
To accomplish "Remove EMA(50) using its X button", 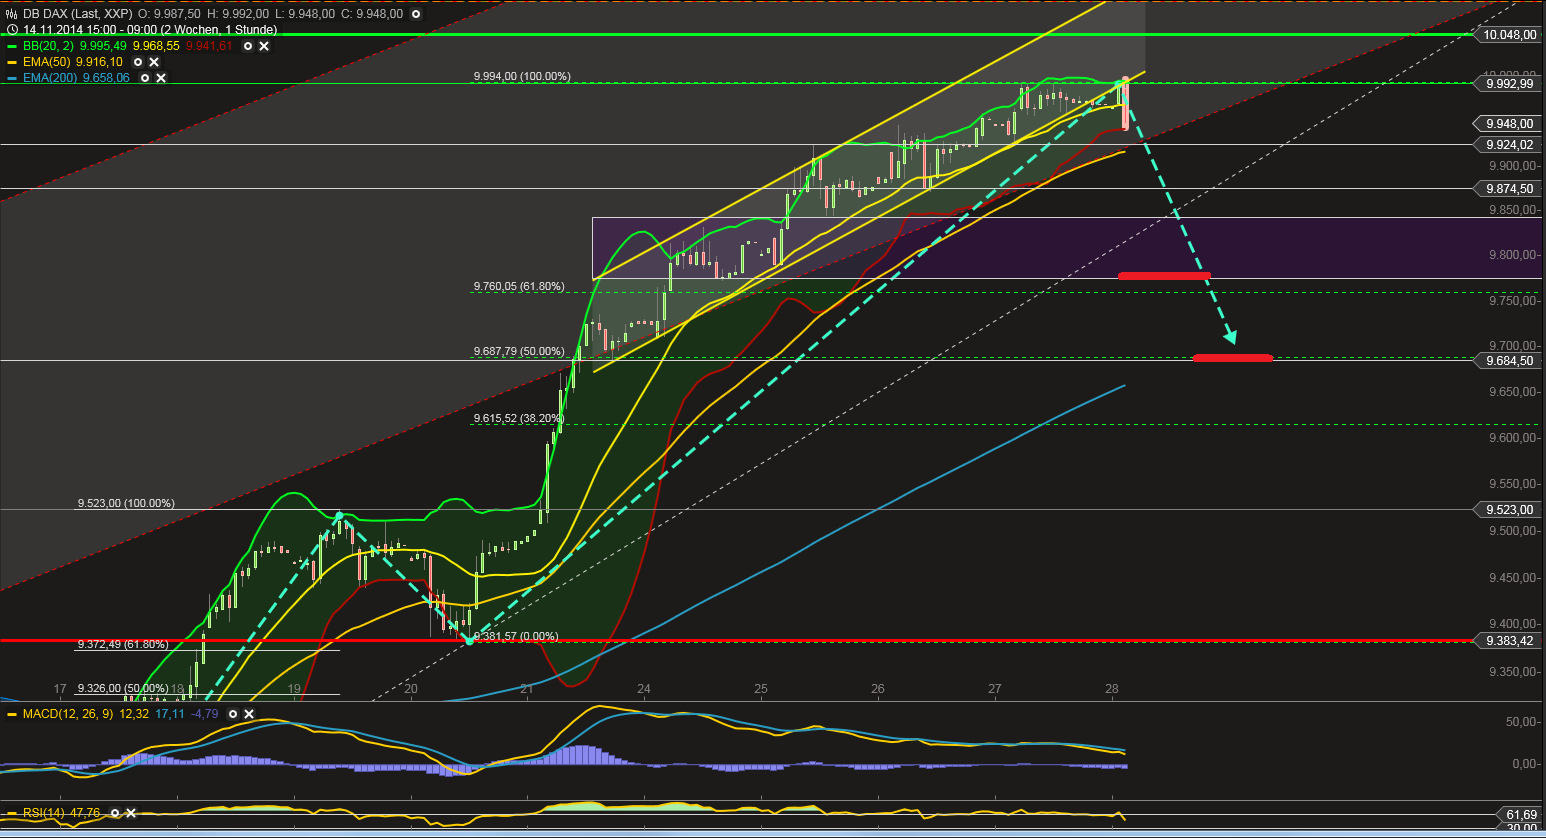I will click(x=154, y=62).
